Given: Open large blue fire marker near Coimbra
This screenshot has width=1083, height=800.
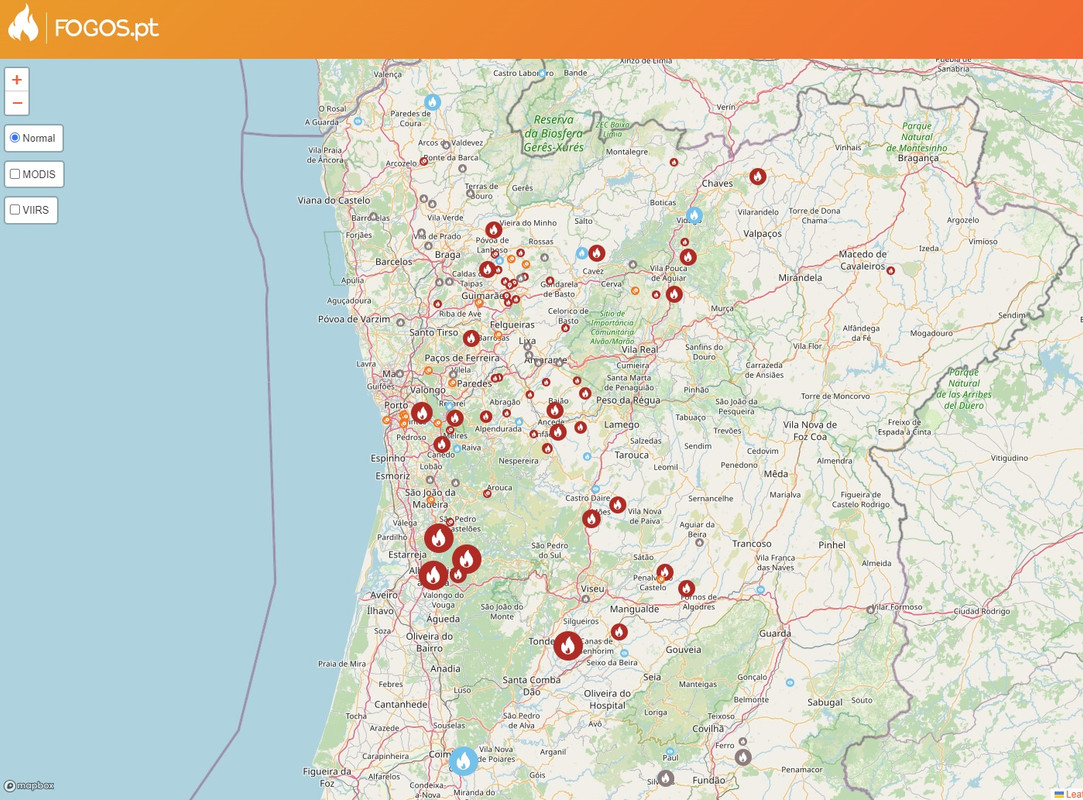Looking at the screenshot, I should click(463, 761).
